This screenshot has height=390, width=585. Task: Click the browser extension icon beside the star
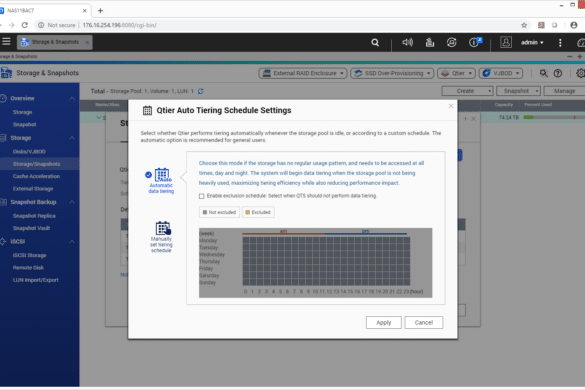point(541,25)
